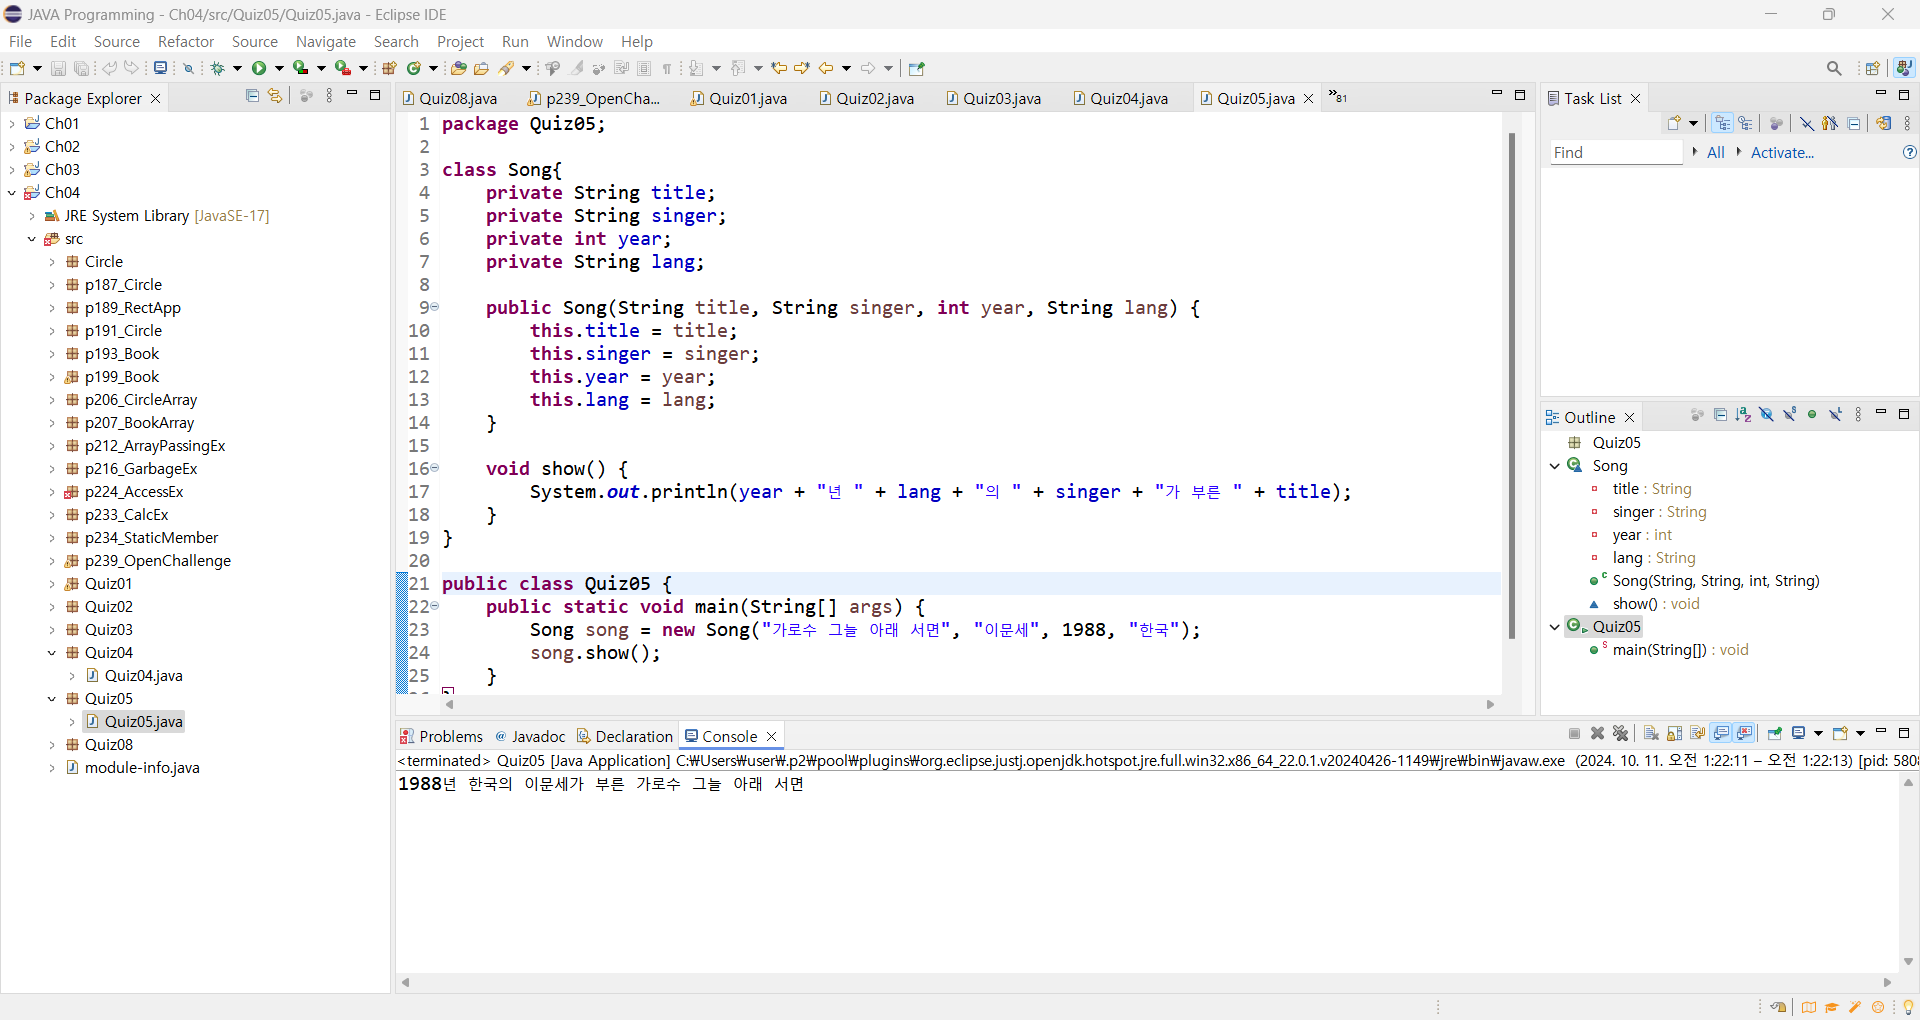Click the Back navigation arrow in the toolbar

tap(826, 68)
